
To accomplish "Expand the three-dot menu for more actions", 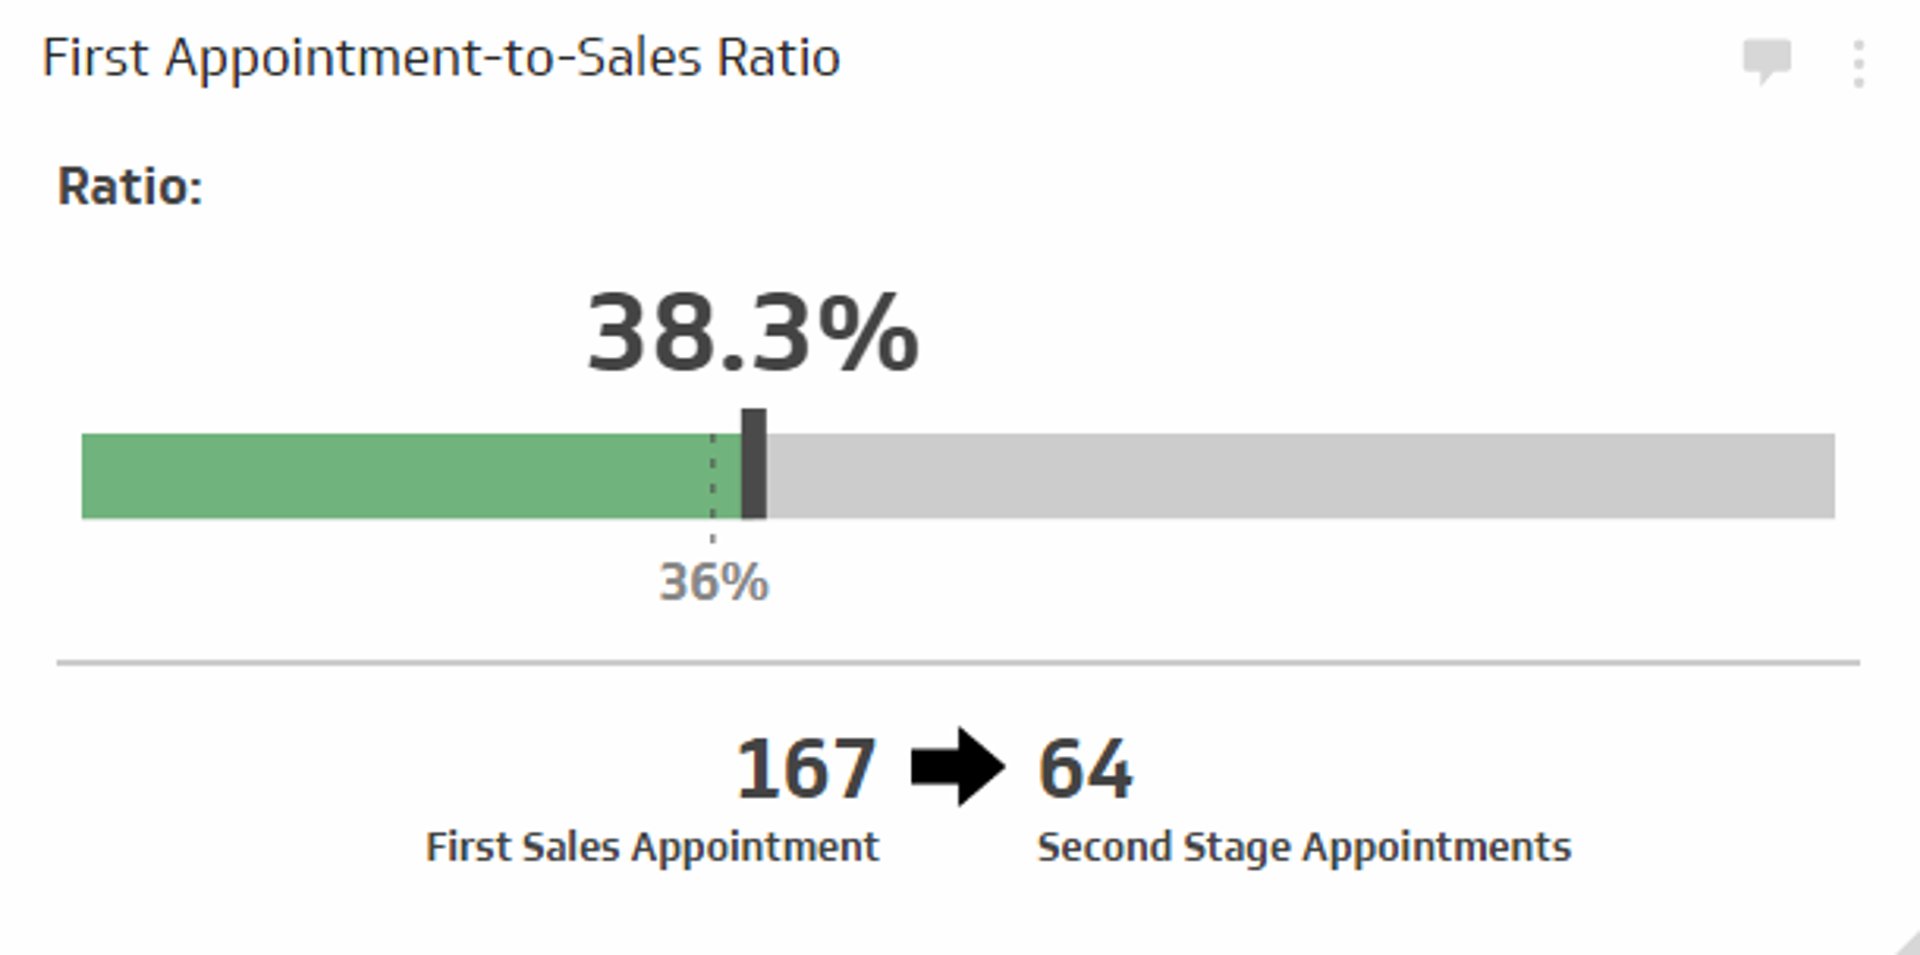I will tap(1859, 62).
